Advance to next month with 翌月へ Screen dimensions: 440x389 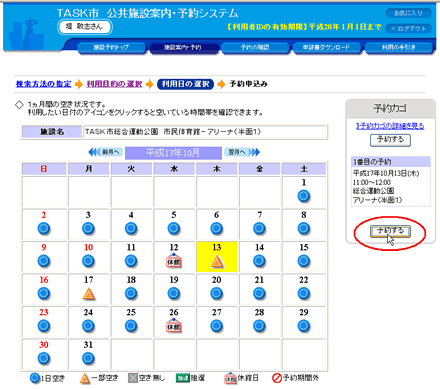pyautogui.click(x=242, y=152)
